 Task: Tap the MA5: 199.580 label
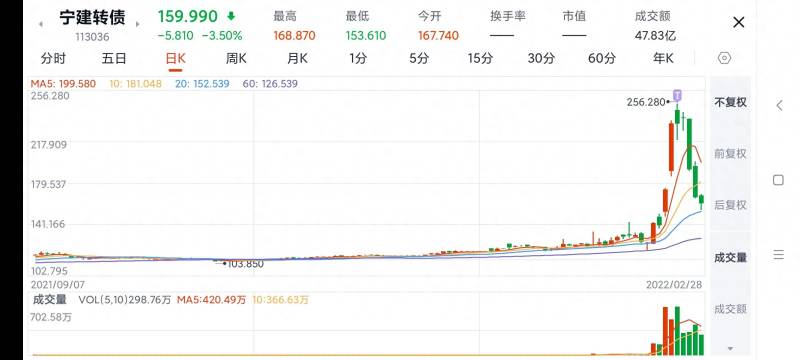tap(63, 84)
